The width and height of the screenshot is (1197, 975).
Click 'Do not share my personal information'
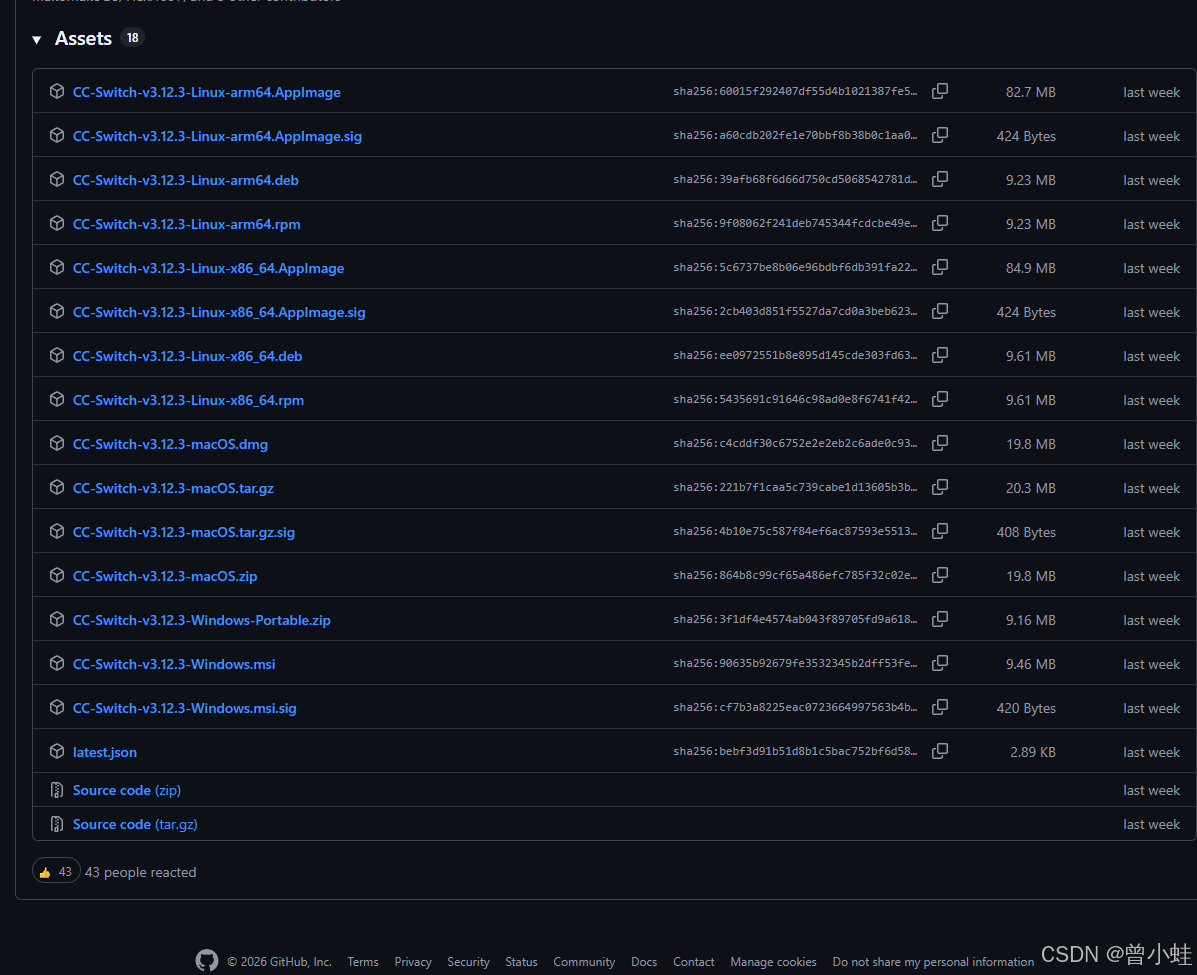coord(933,962)
